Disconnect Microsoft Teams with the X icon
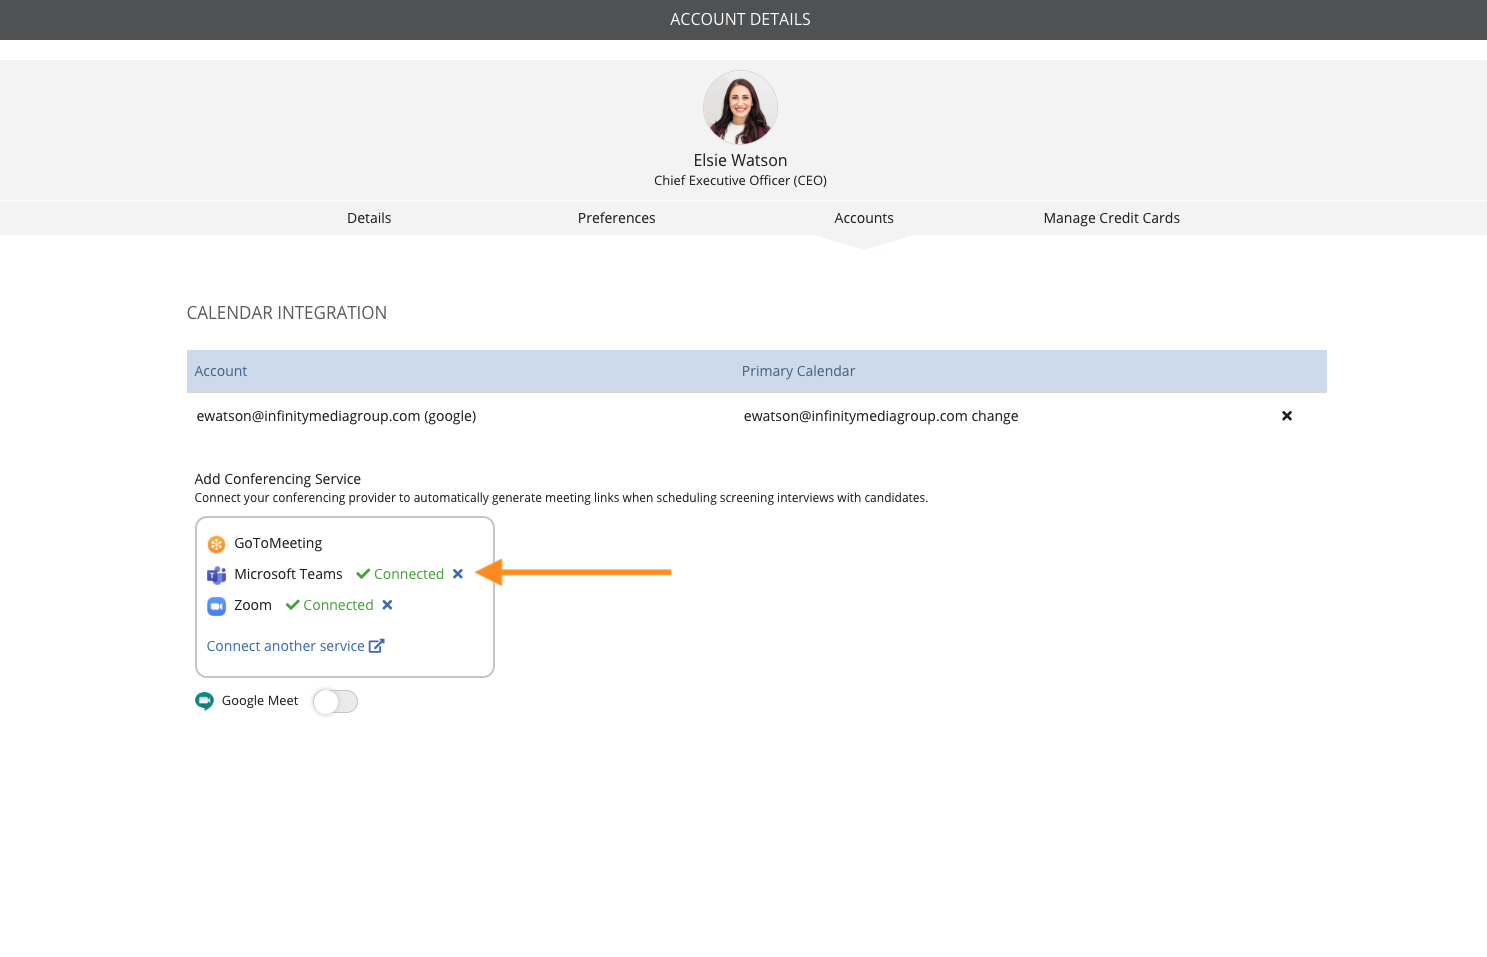The height and width of the screenshot is (957, 1487). [x=458, y=574]
